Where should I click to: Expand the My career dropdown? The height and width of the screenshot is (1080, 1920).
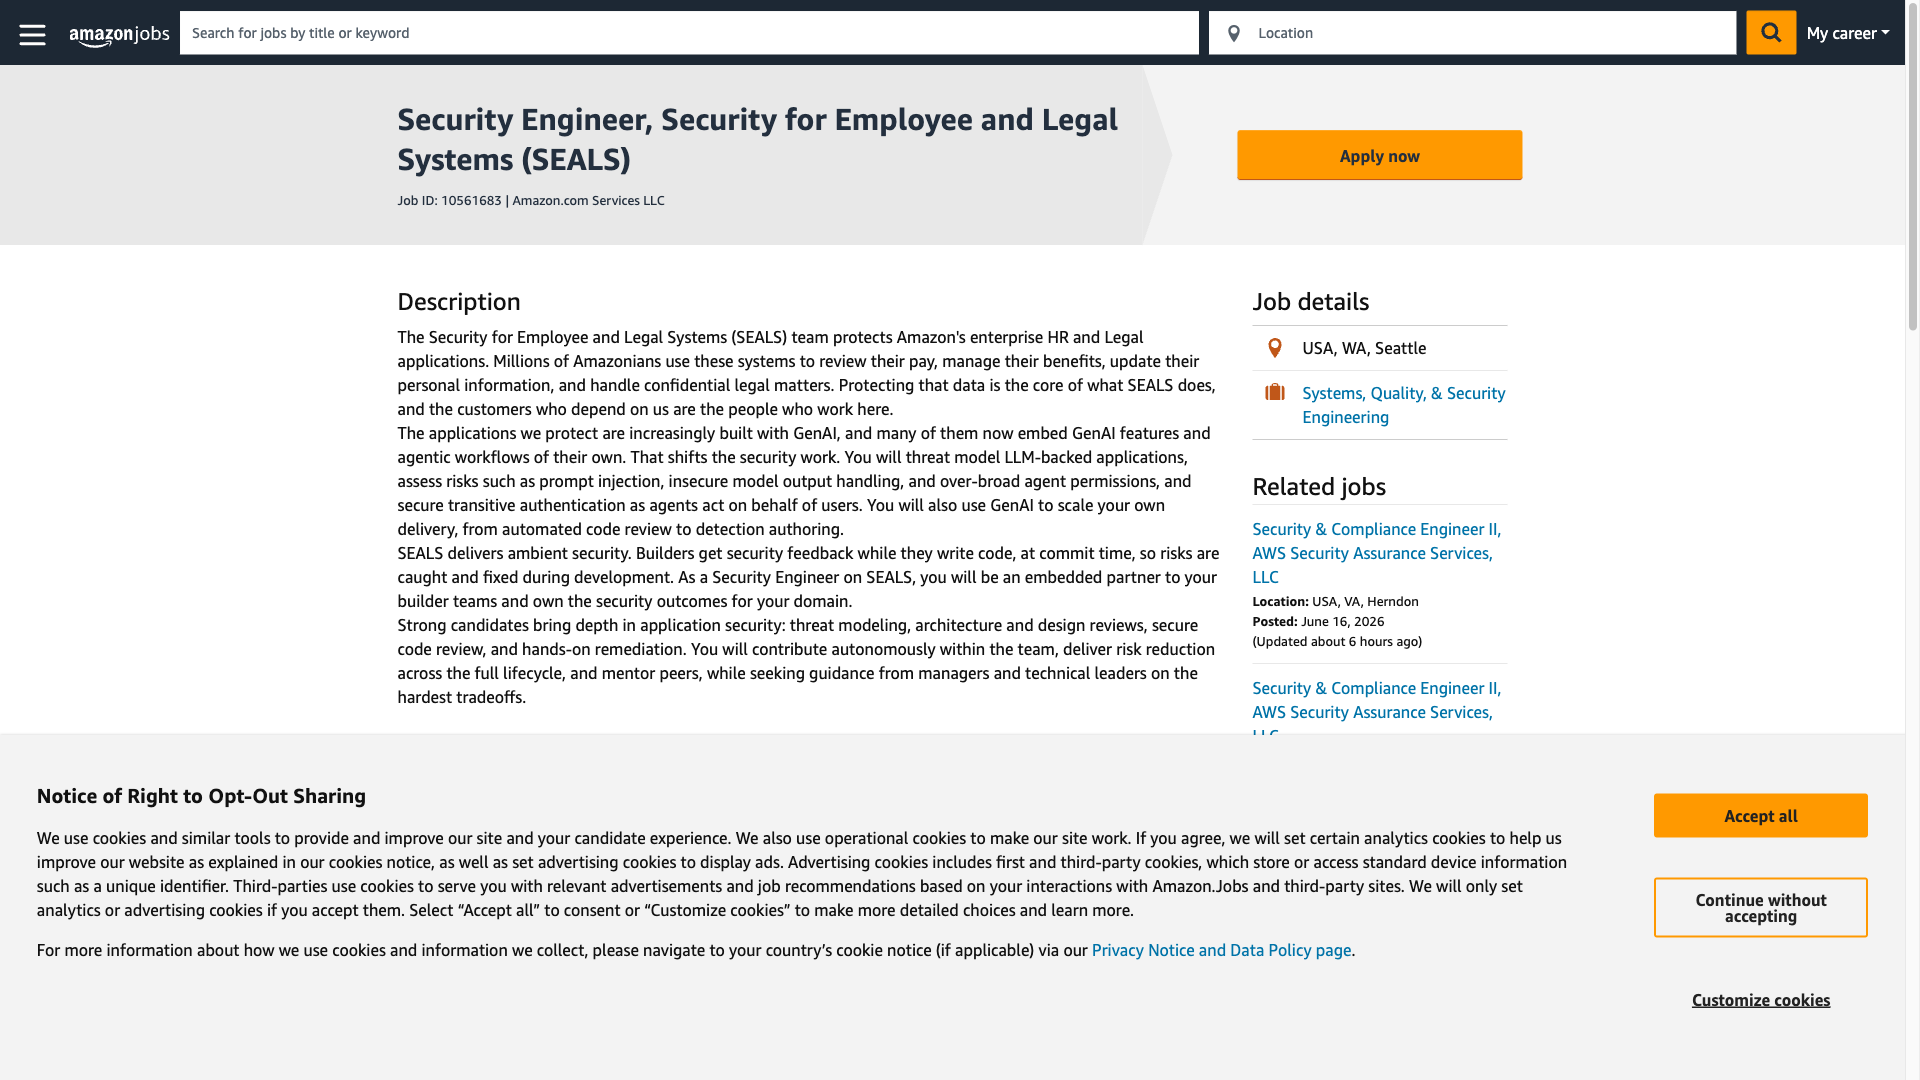[x=1847, y=33]
